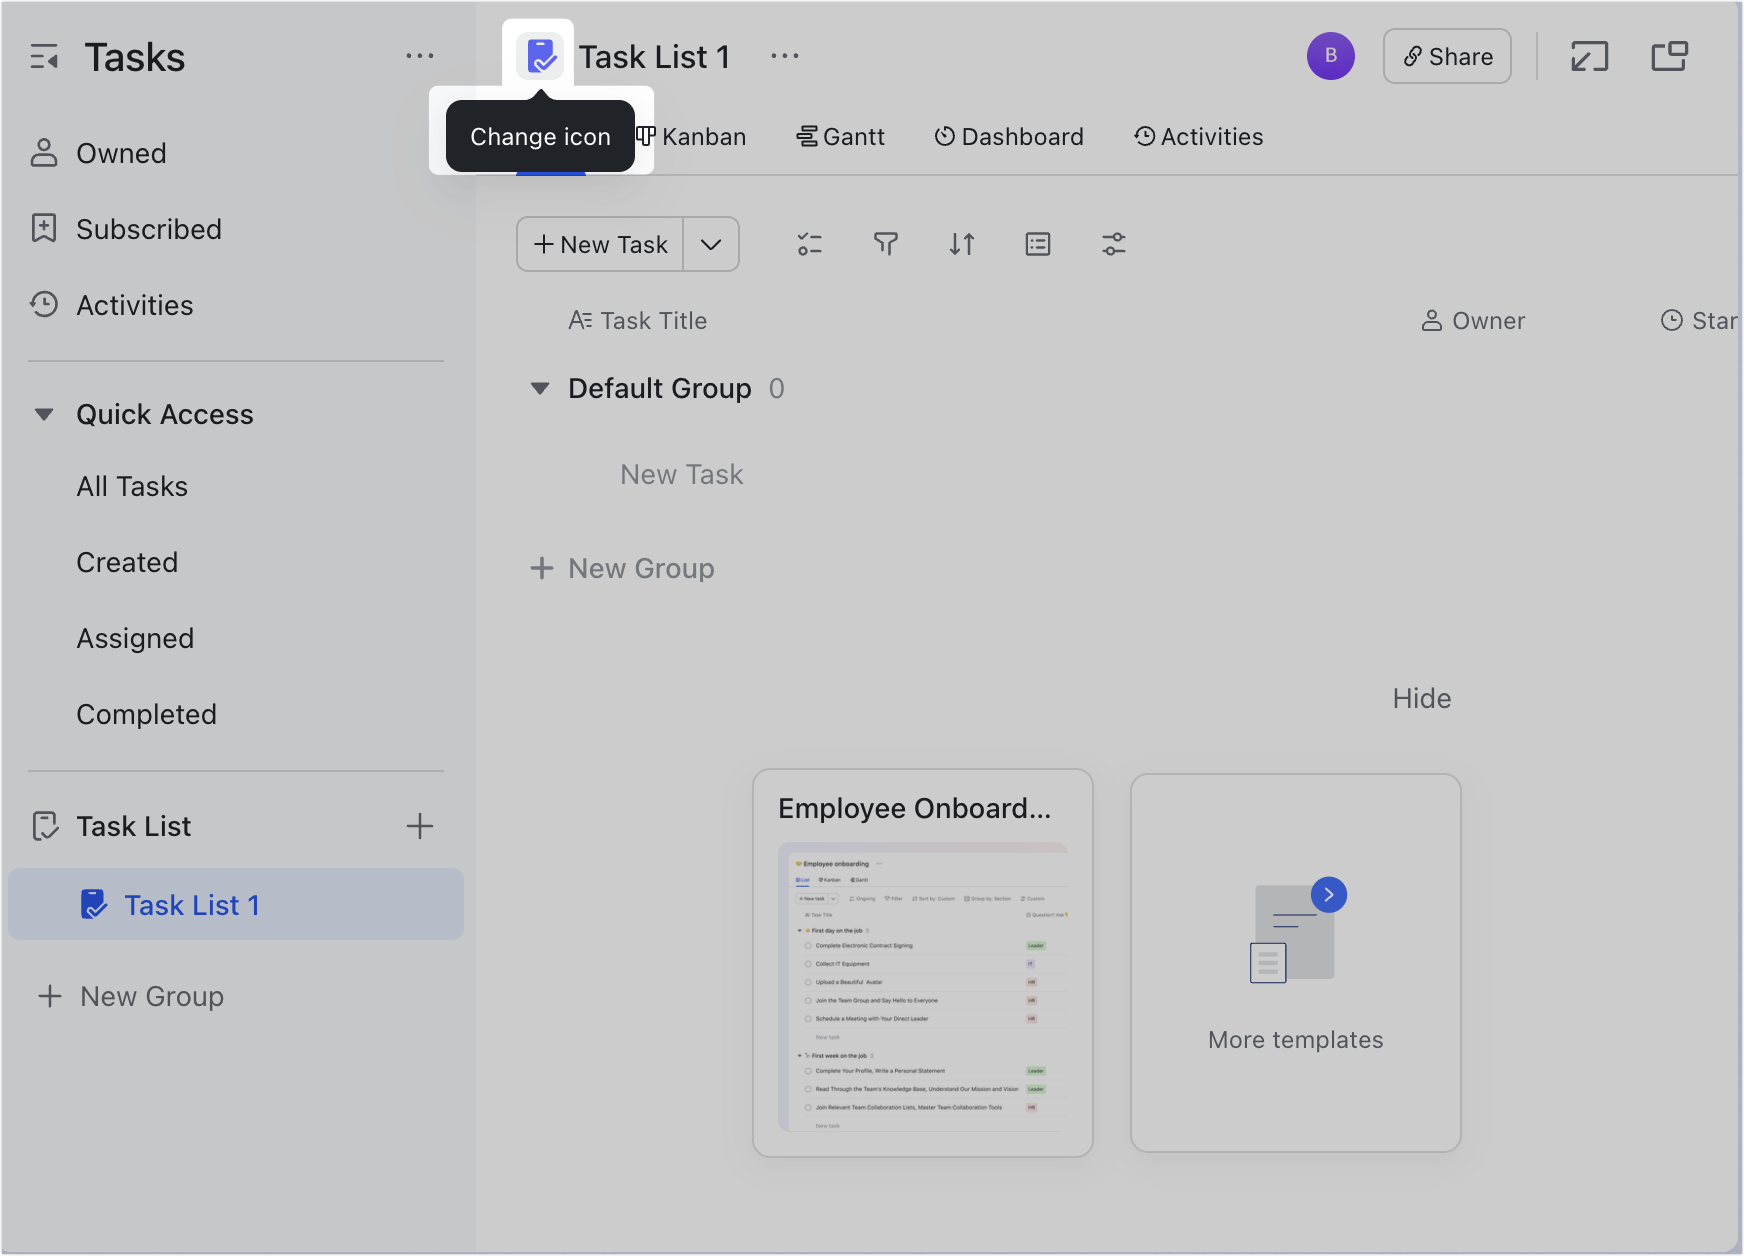Expand the New Task dropdown arrow

(711, 244)
